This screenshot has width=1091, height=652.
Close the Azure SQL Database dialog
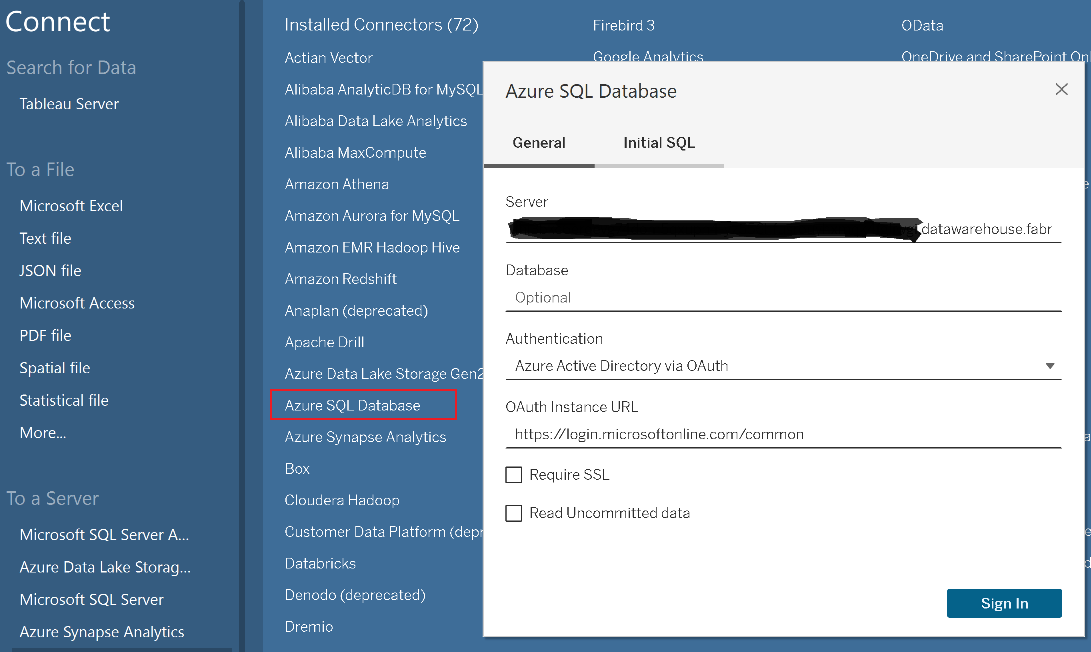tap(1061, 89)
